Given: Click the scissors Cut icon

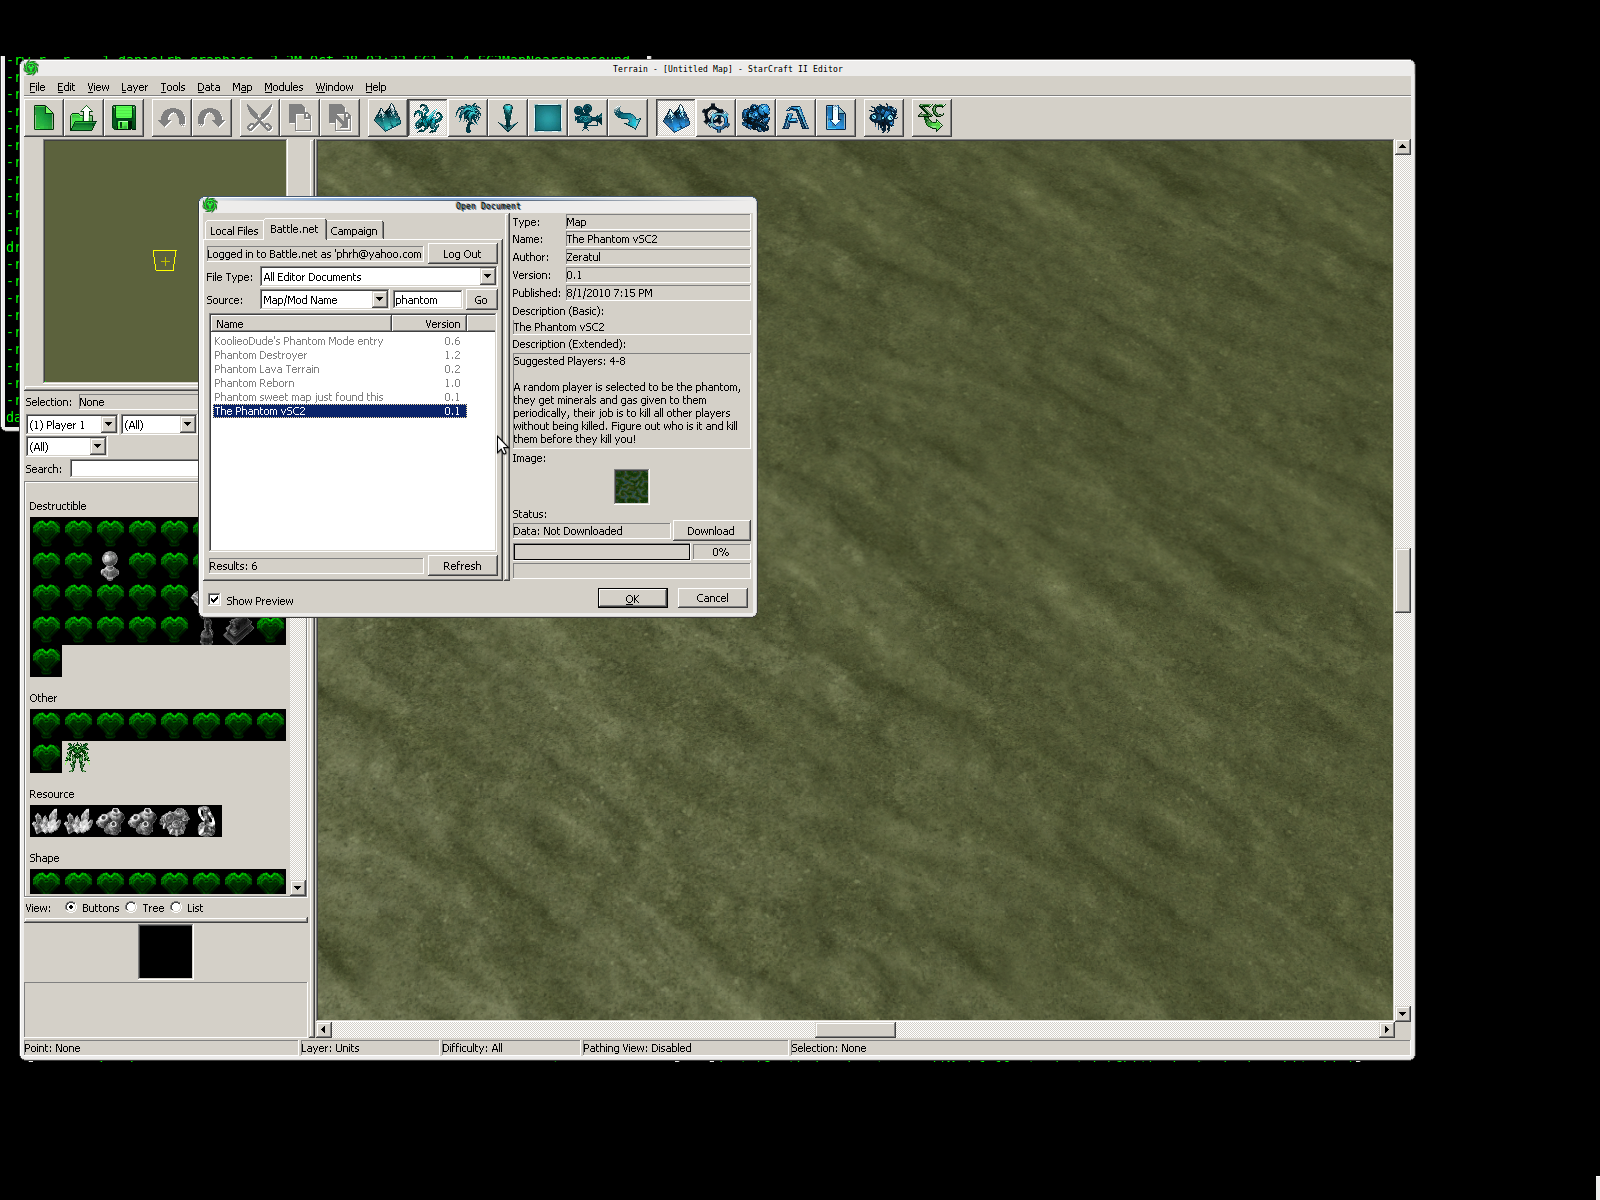Looking at the screenshot, I should (259, 118).
